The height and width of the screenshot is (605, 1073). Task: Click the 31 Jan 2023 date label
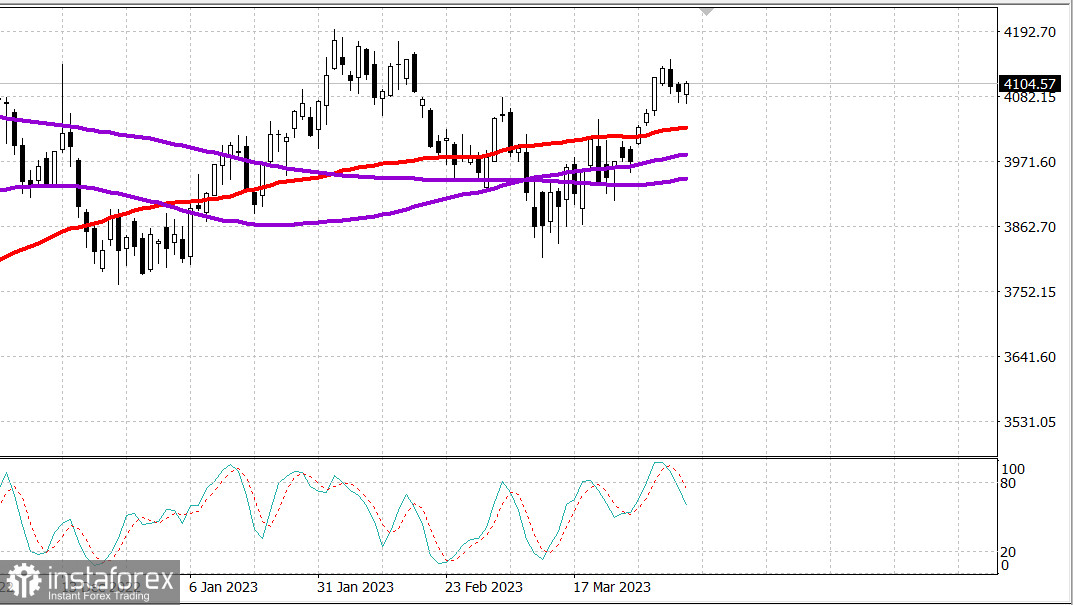tap(355, 587)
